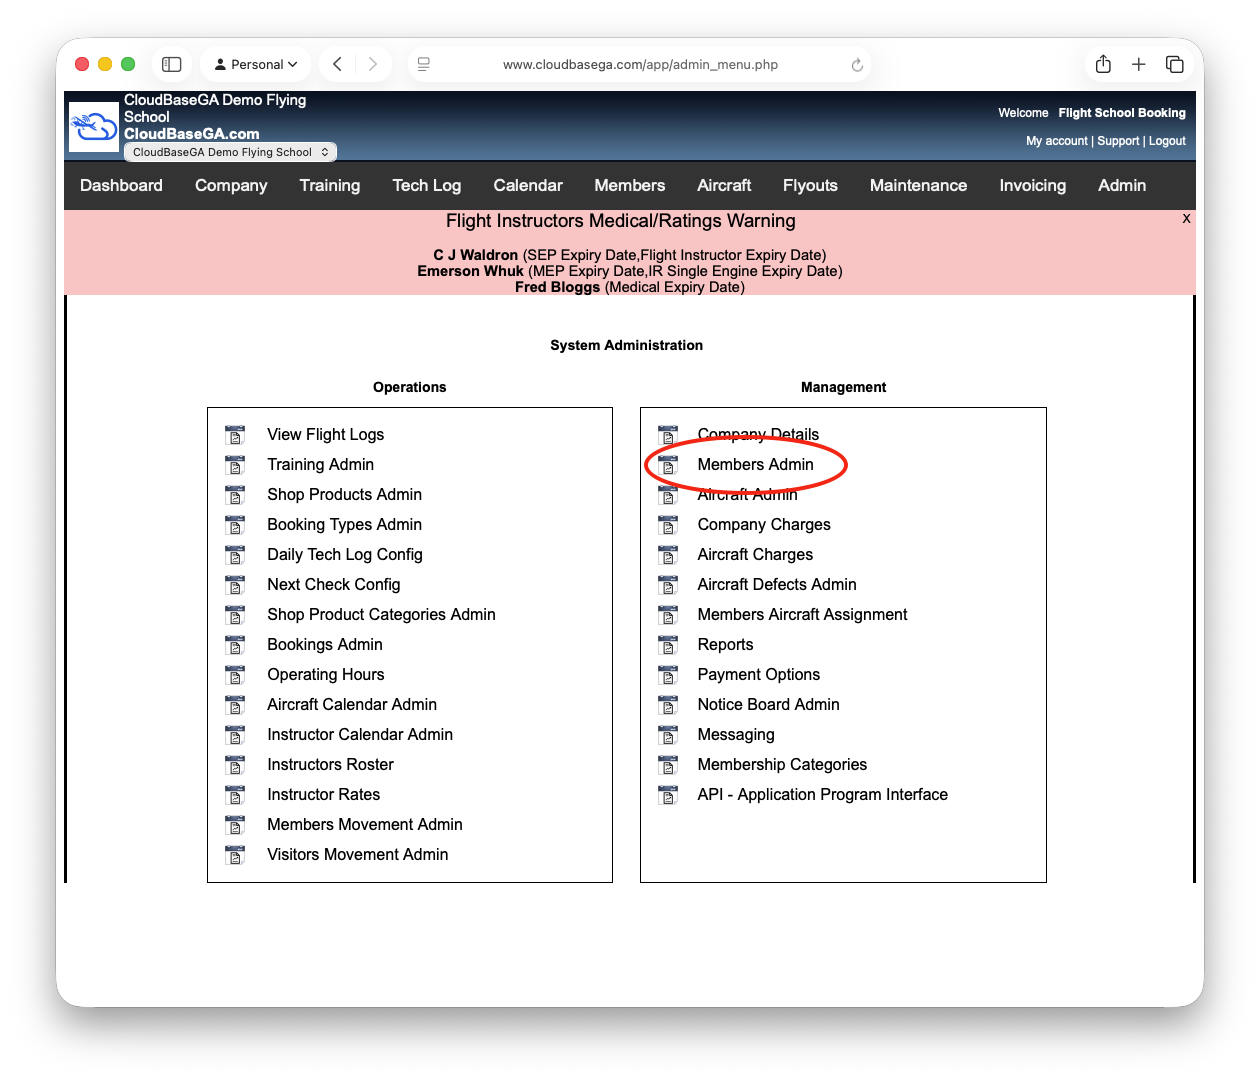This screenshot has height=1081, width=1260.
Task: Open Instructor Calendar Admin link
Action: (360, 735)
